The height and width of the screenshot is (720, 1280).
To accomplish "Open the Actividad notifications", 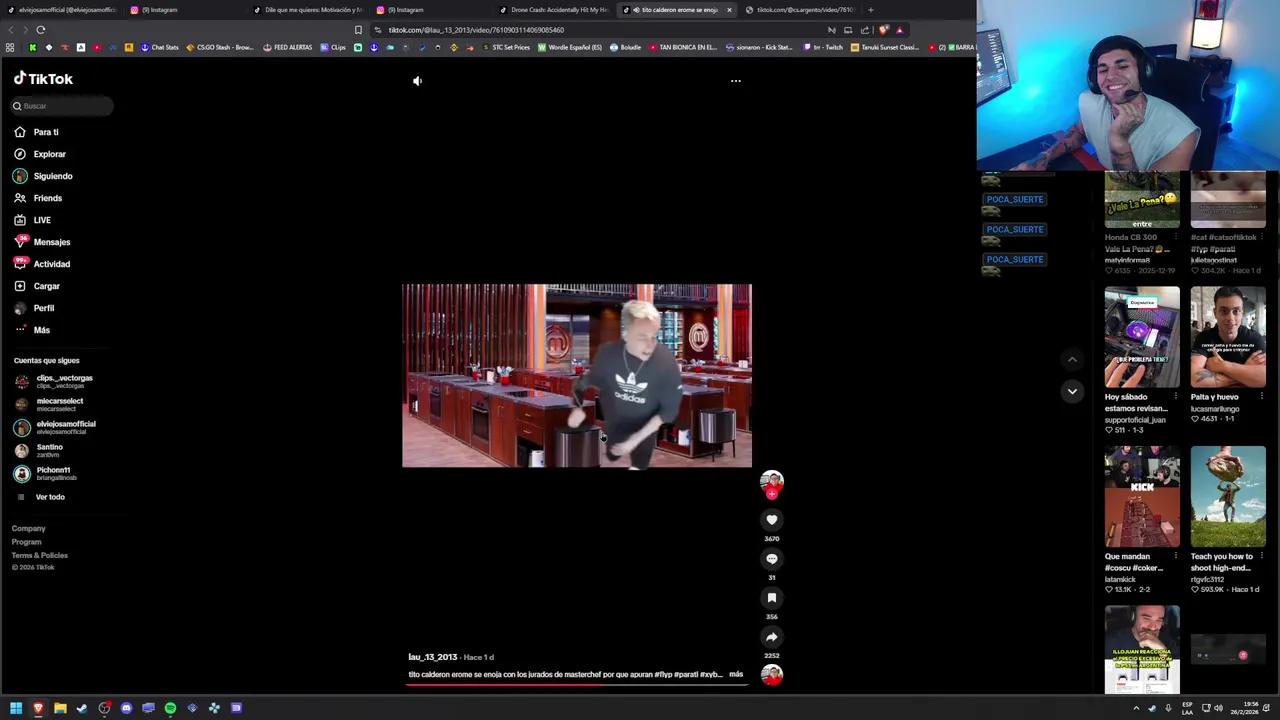I will (x=52, y=264).
